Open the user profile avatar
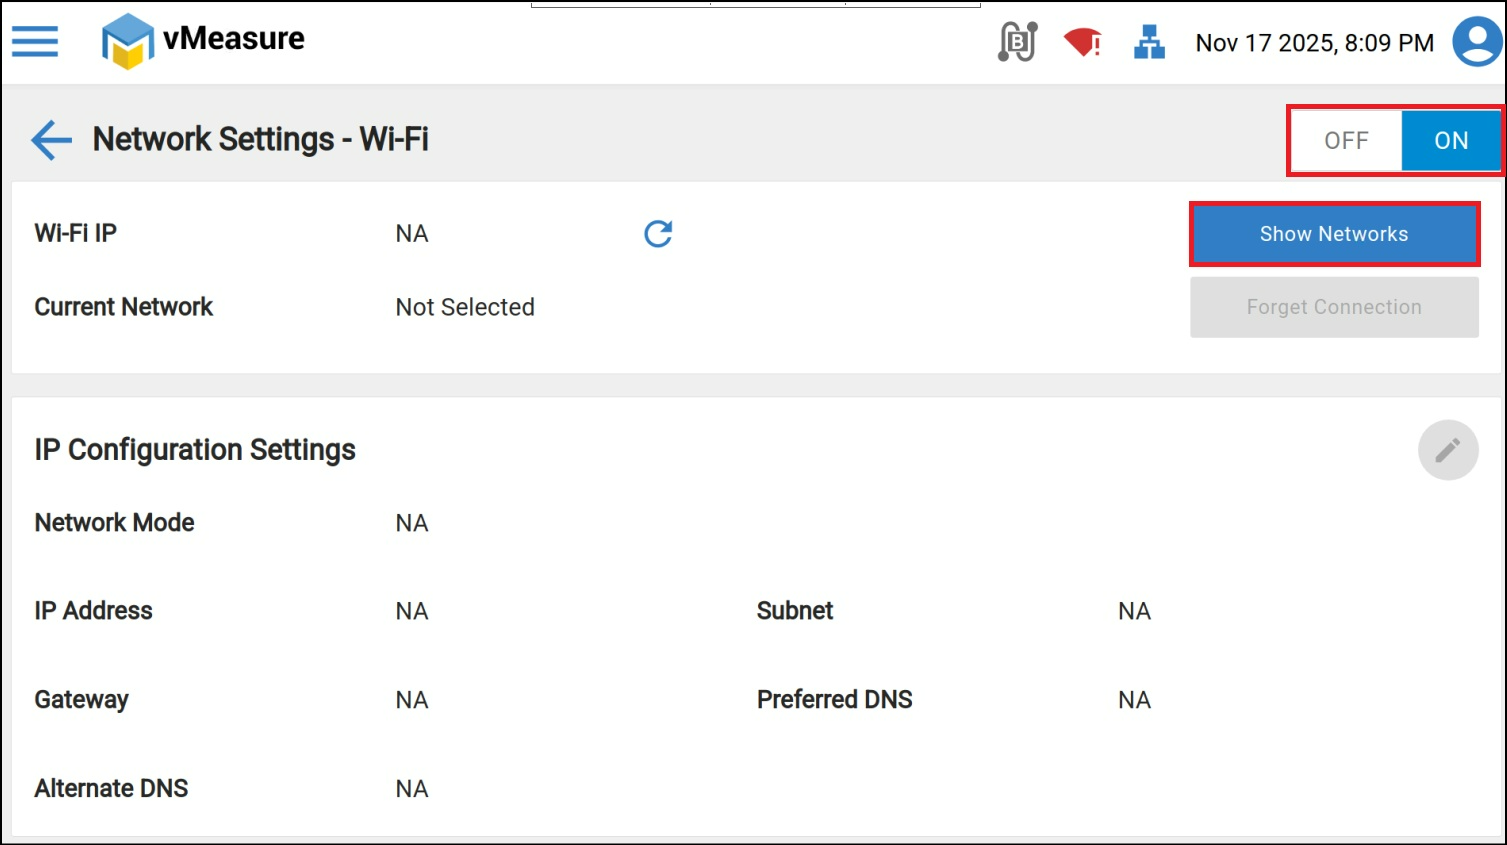This screenshot has height=845, width=1507. pyautogui.click(x=1477, y=42)
